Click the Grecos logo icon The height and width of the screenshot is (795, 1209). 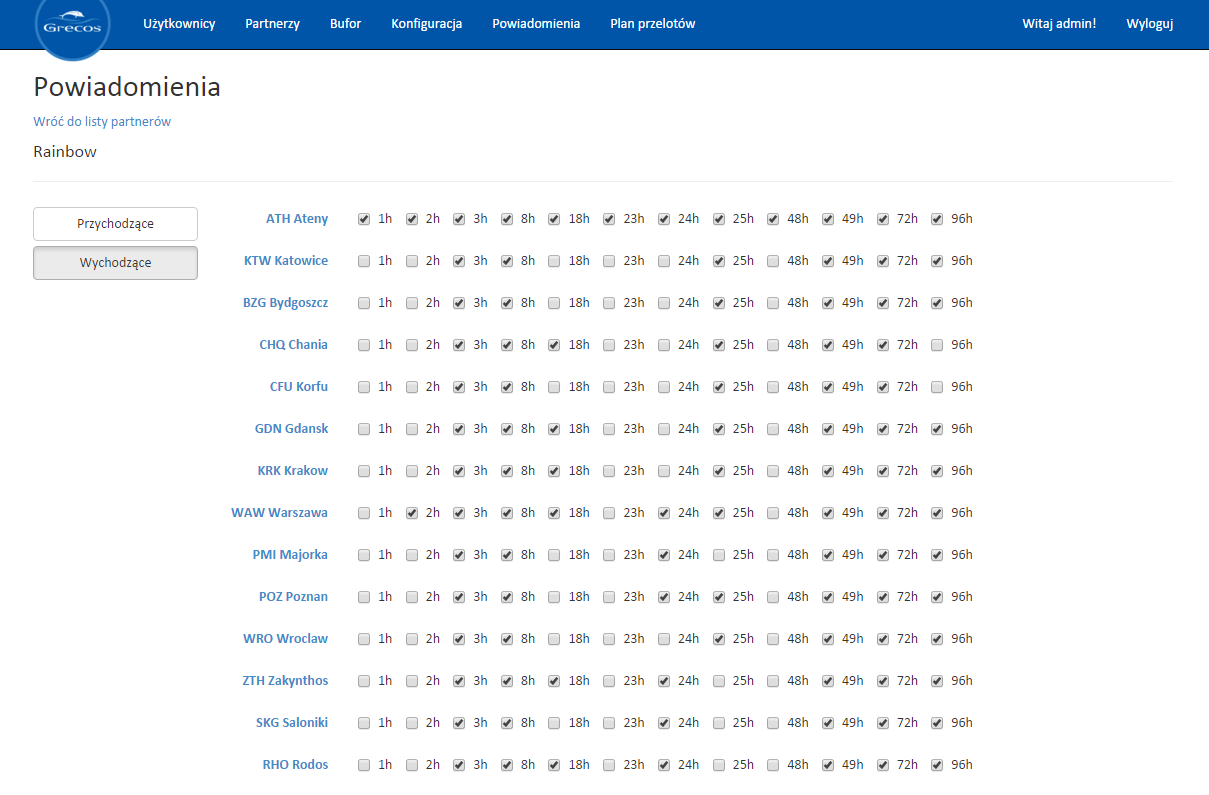click(x=72, y=24)
